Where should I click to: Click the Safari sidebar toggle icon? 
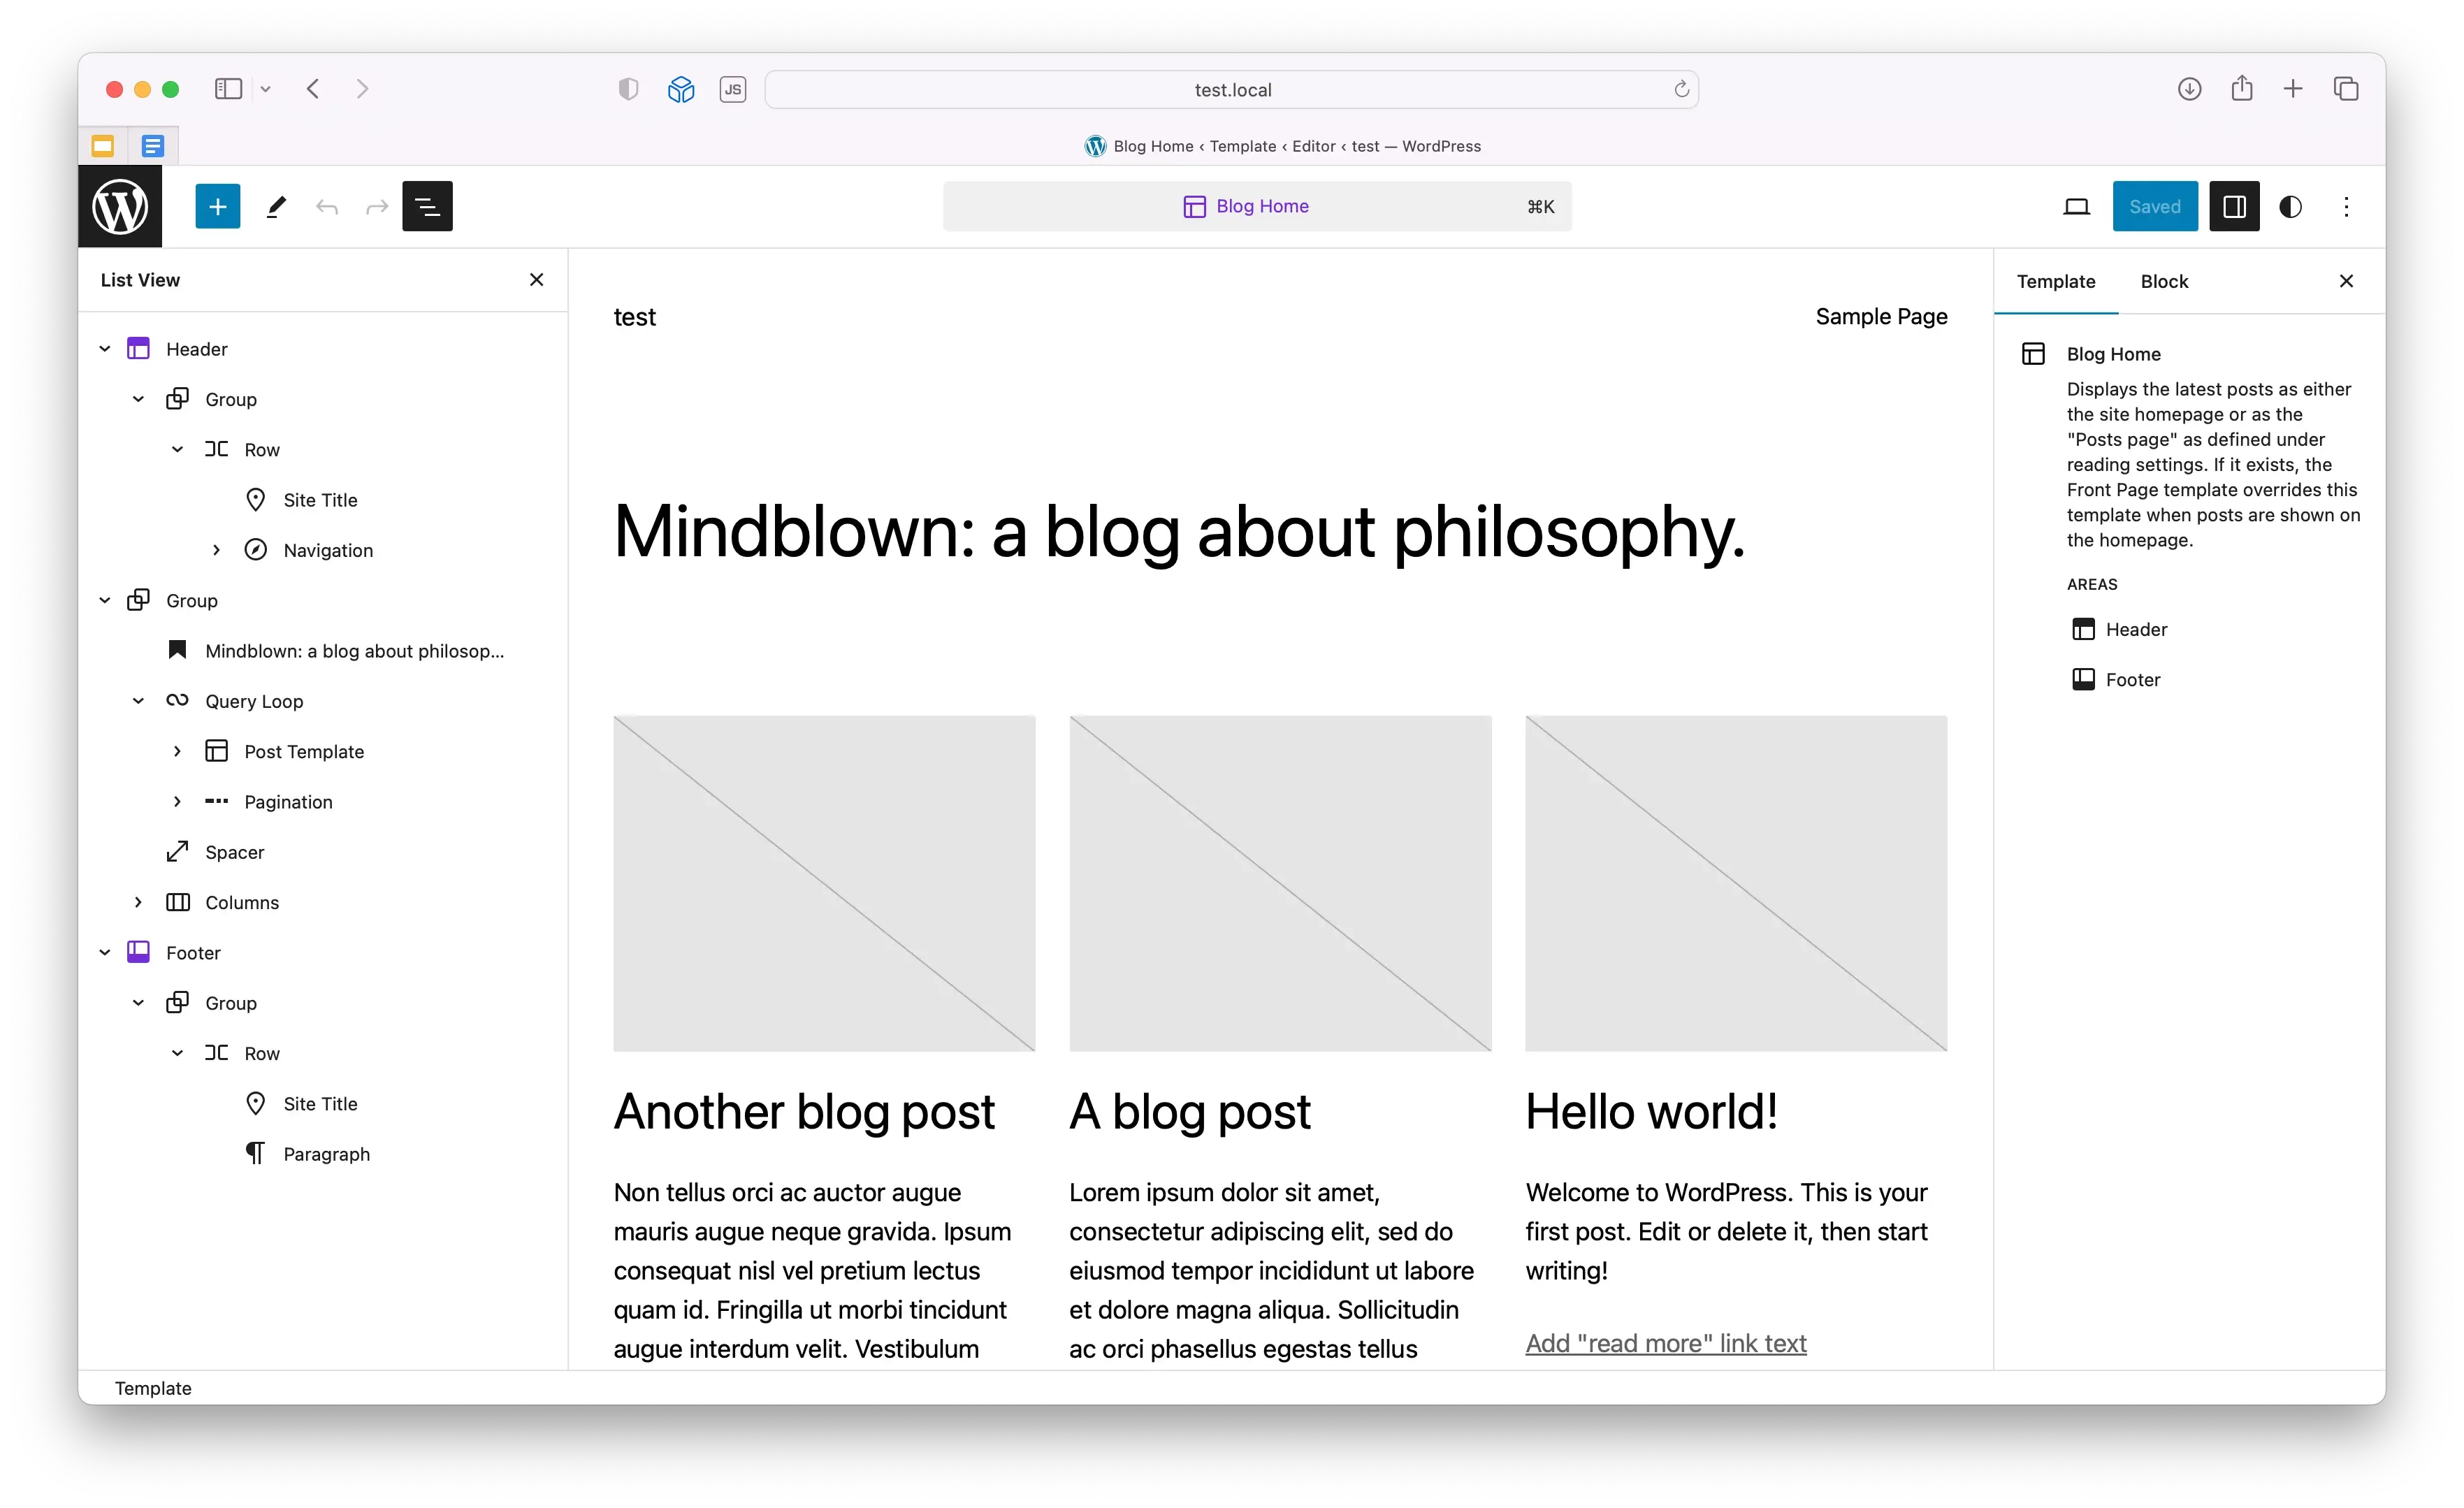(x=228, y=89)
